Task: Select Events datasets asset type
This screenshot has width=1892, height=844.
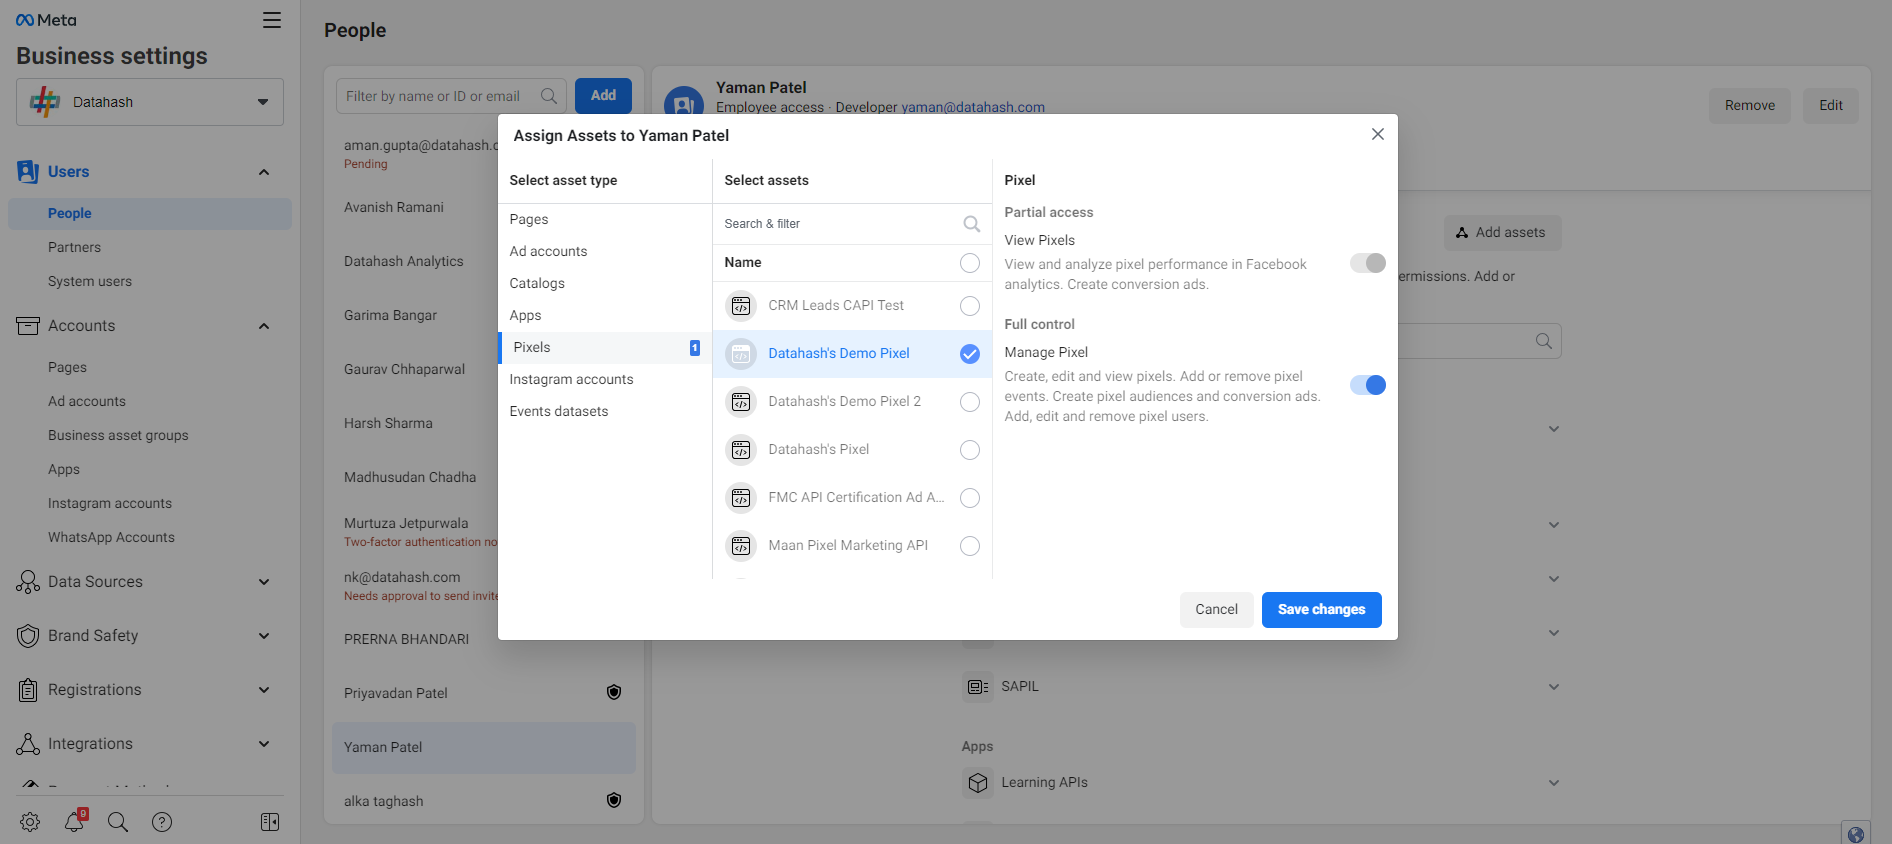Action: click(604, 412)
